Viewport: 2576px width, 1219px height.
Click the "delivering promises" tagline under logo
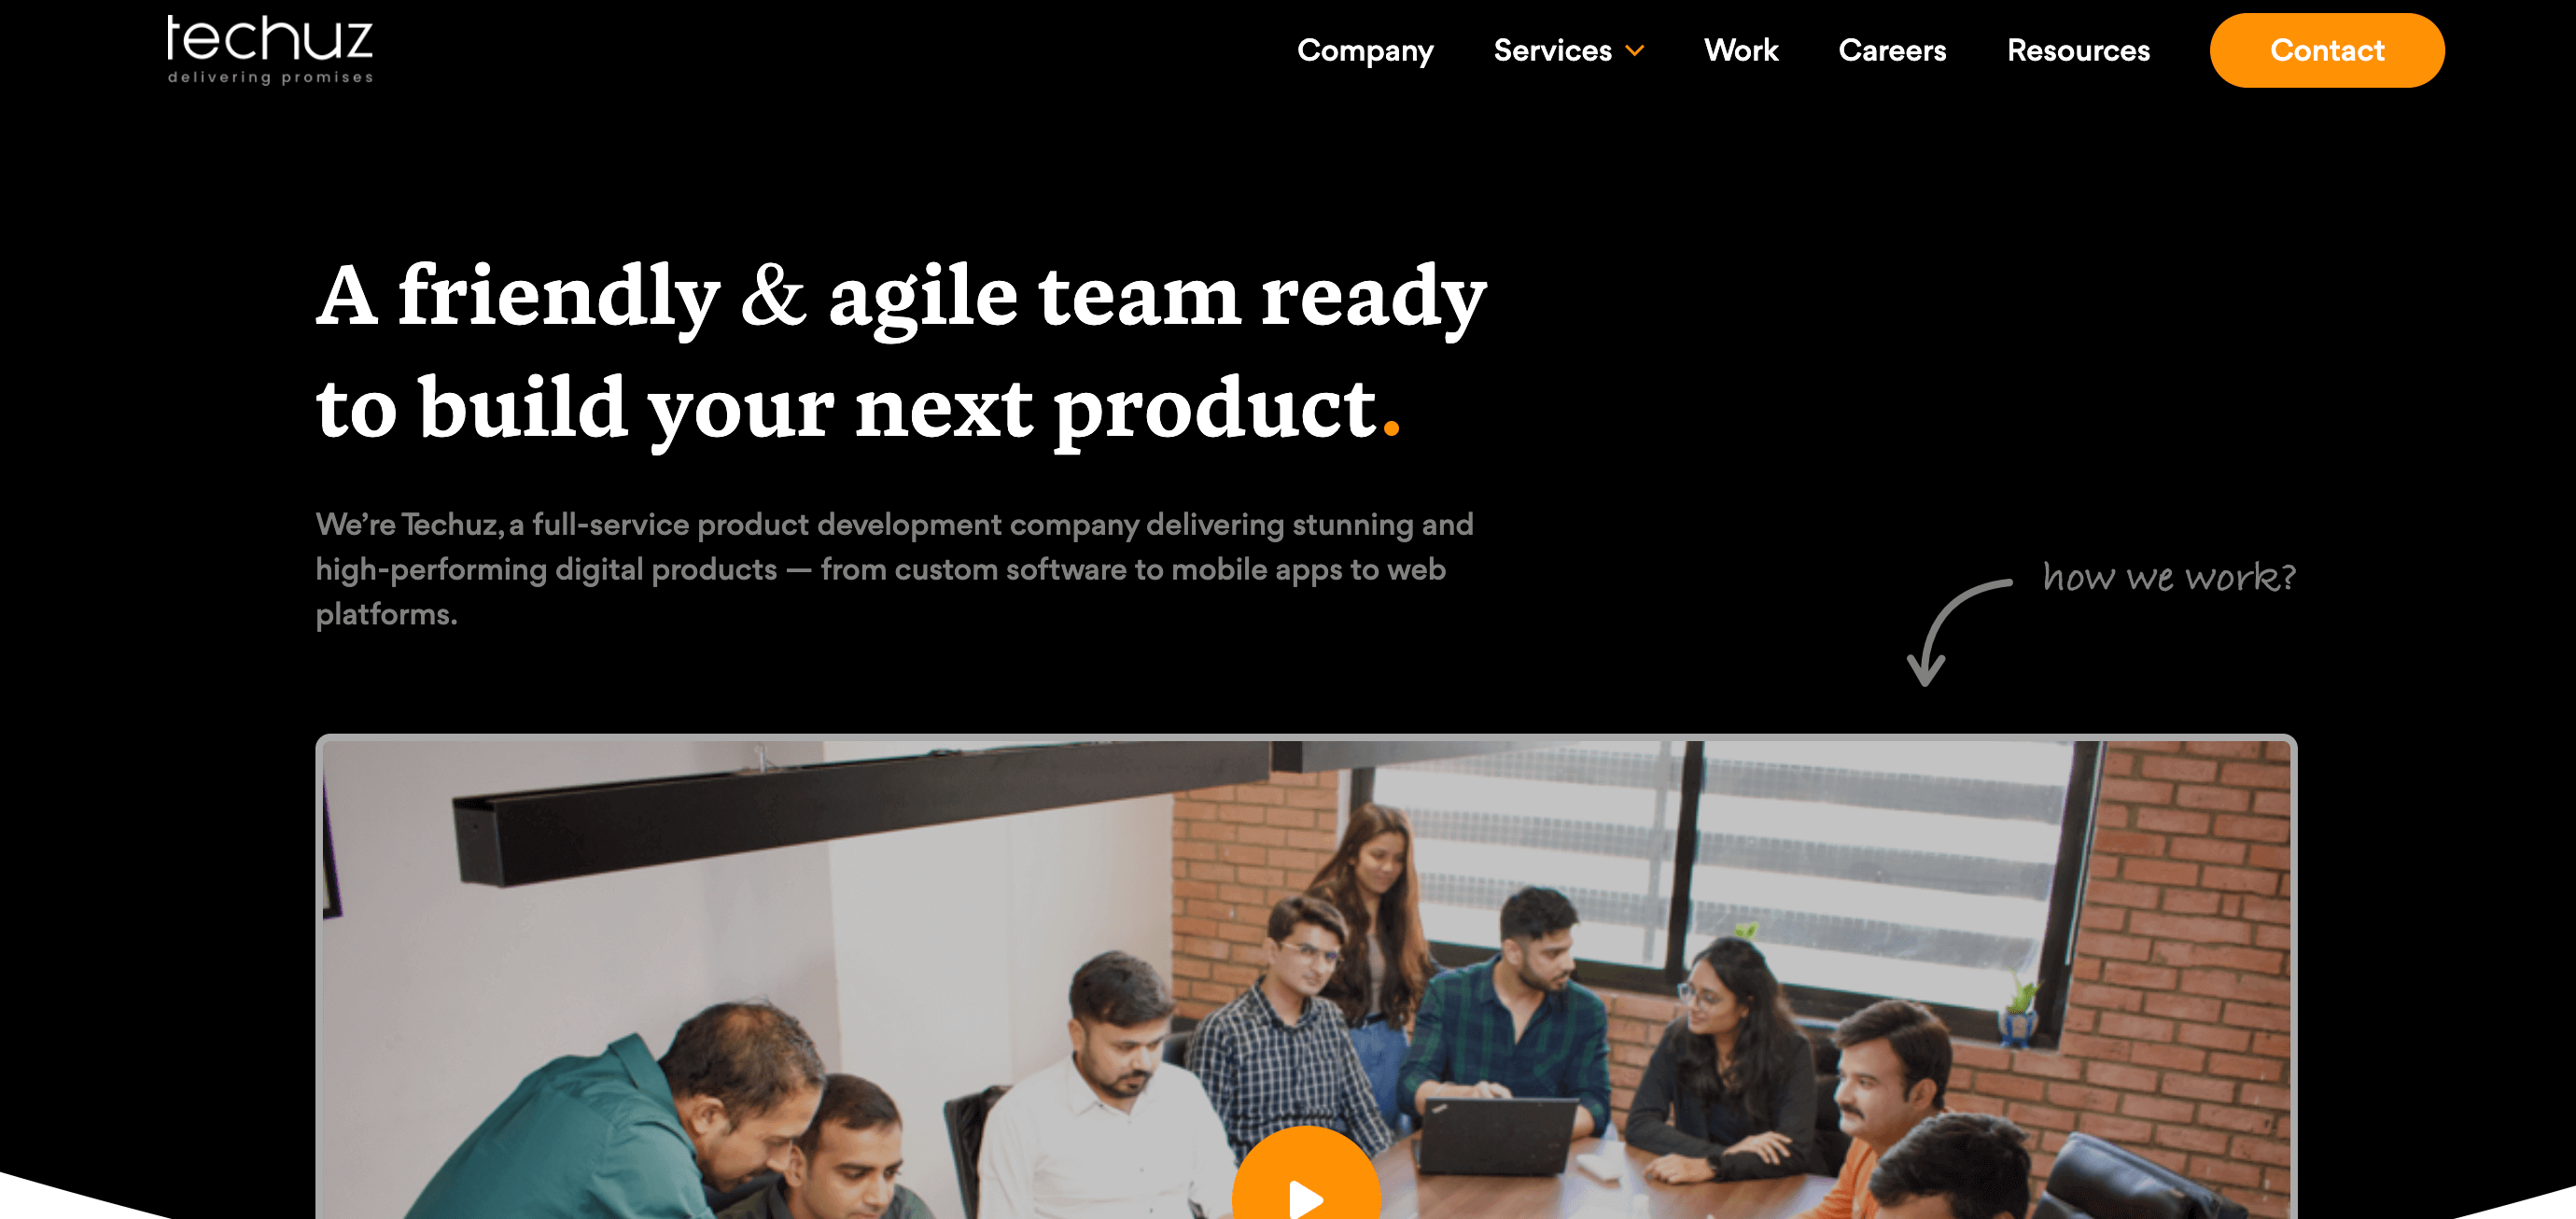pos(270,77)
